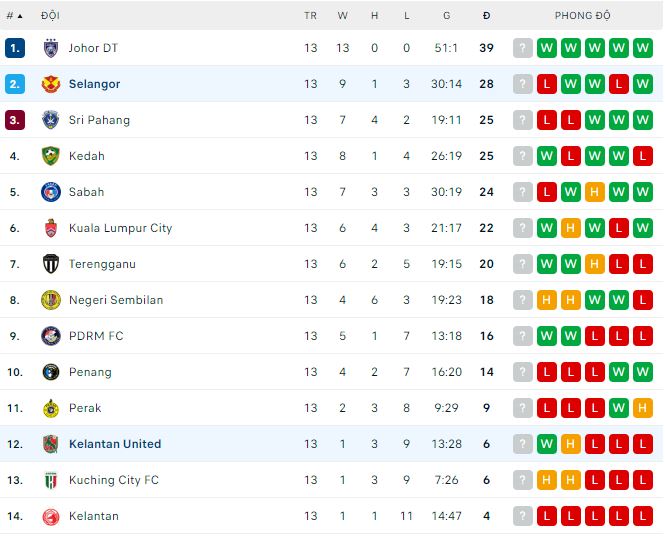Click Perak's orange H form badge

pyautogui.click(x=643, y=408)
